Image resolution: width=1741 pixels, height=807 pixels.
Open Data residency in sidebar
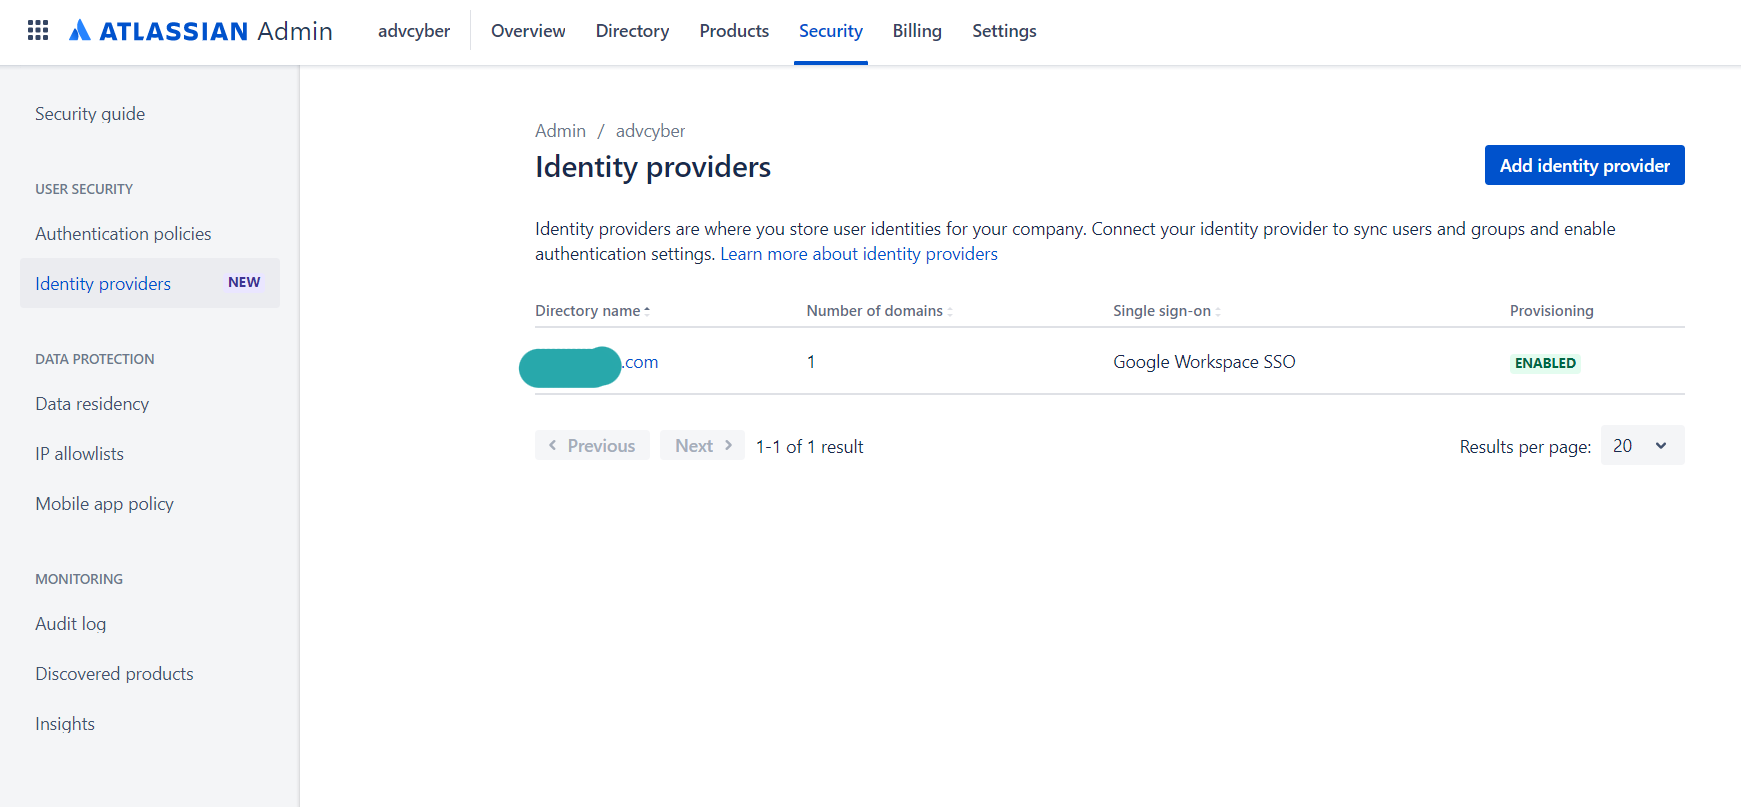pyautogui.click(x=92, y=404)
